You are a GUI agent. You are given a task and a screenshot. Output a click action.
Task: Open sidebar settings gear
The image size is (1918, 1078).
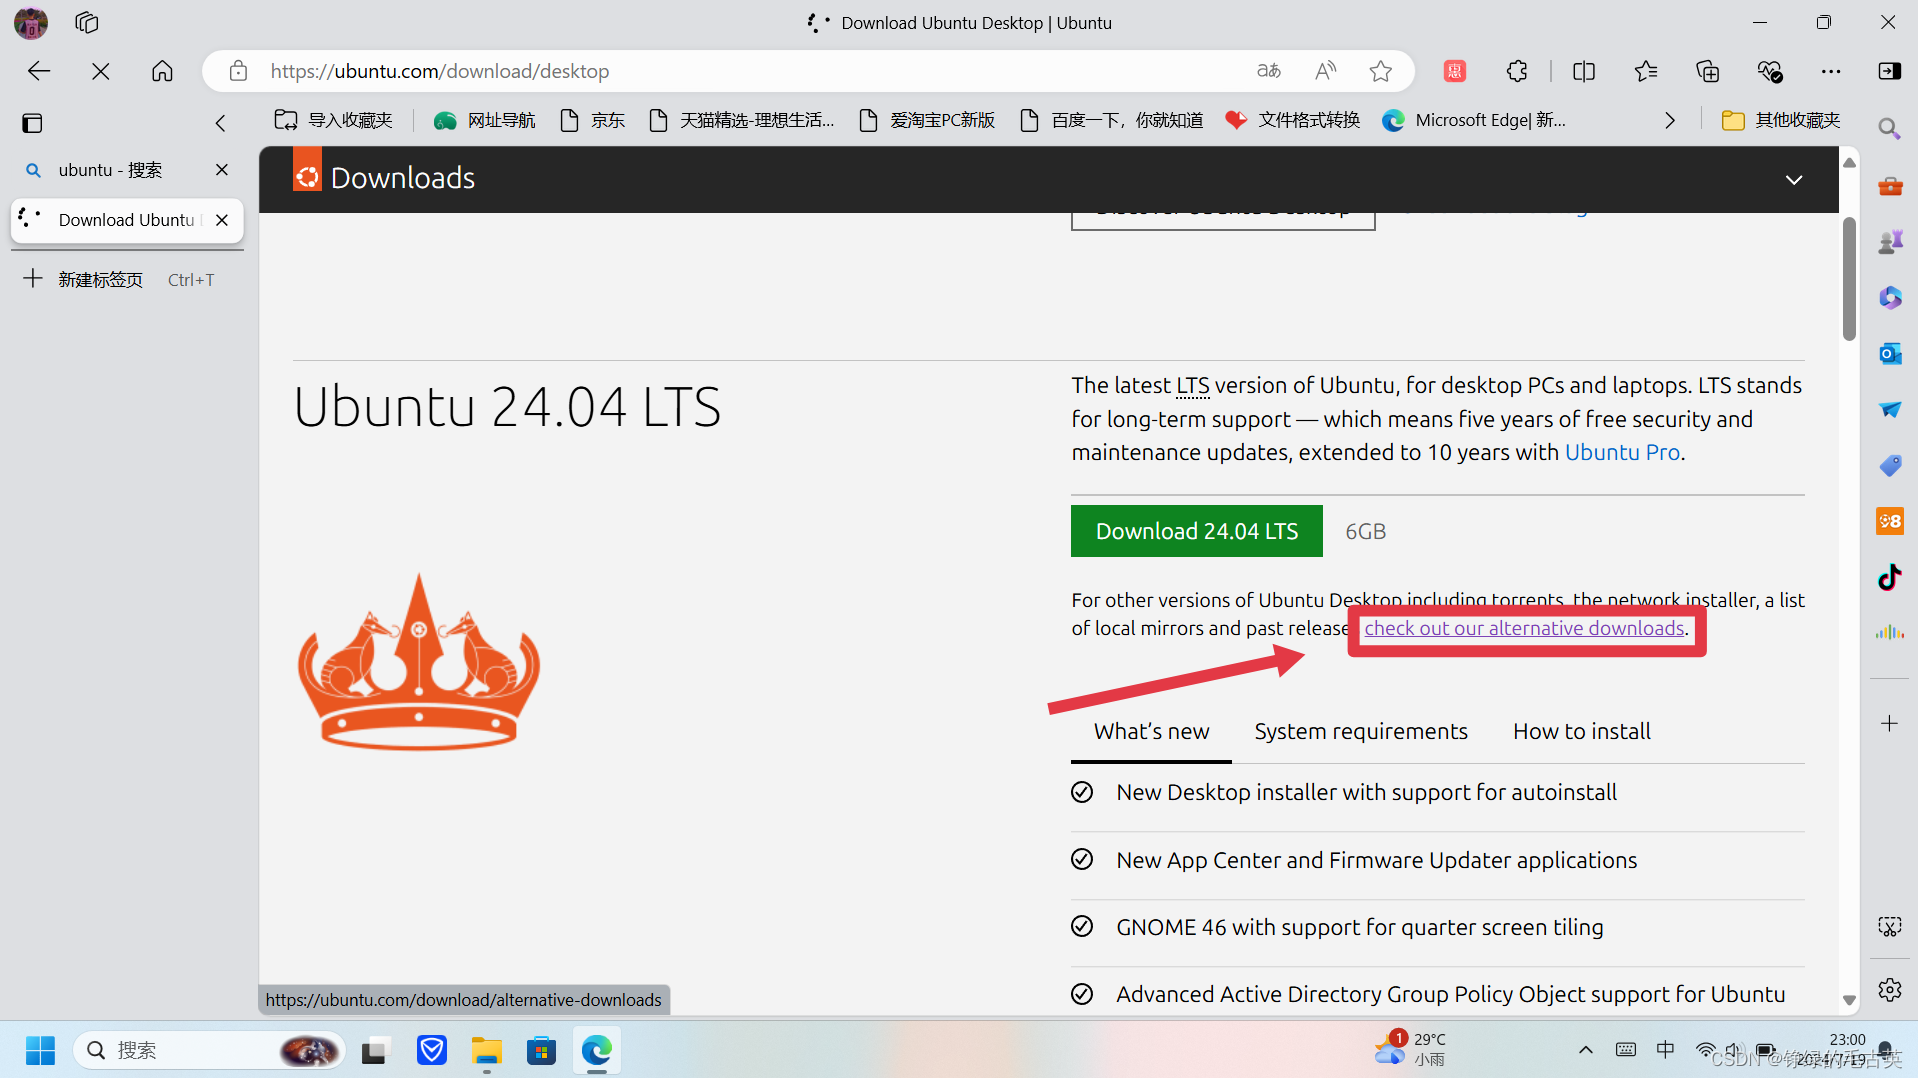click(x=1889, y=990)
